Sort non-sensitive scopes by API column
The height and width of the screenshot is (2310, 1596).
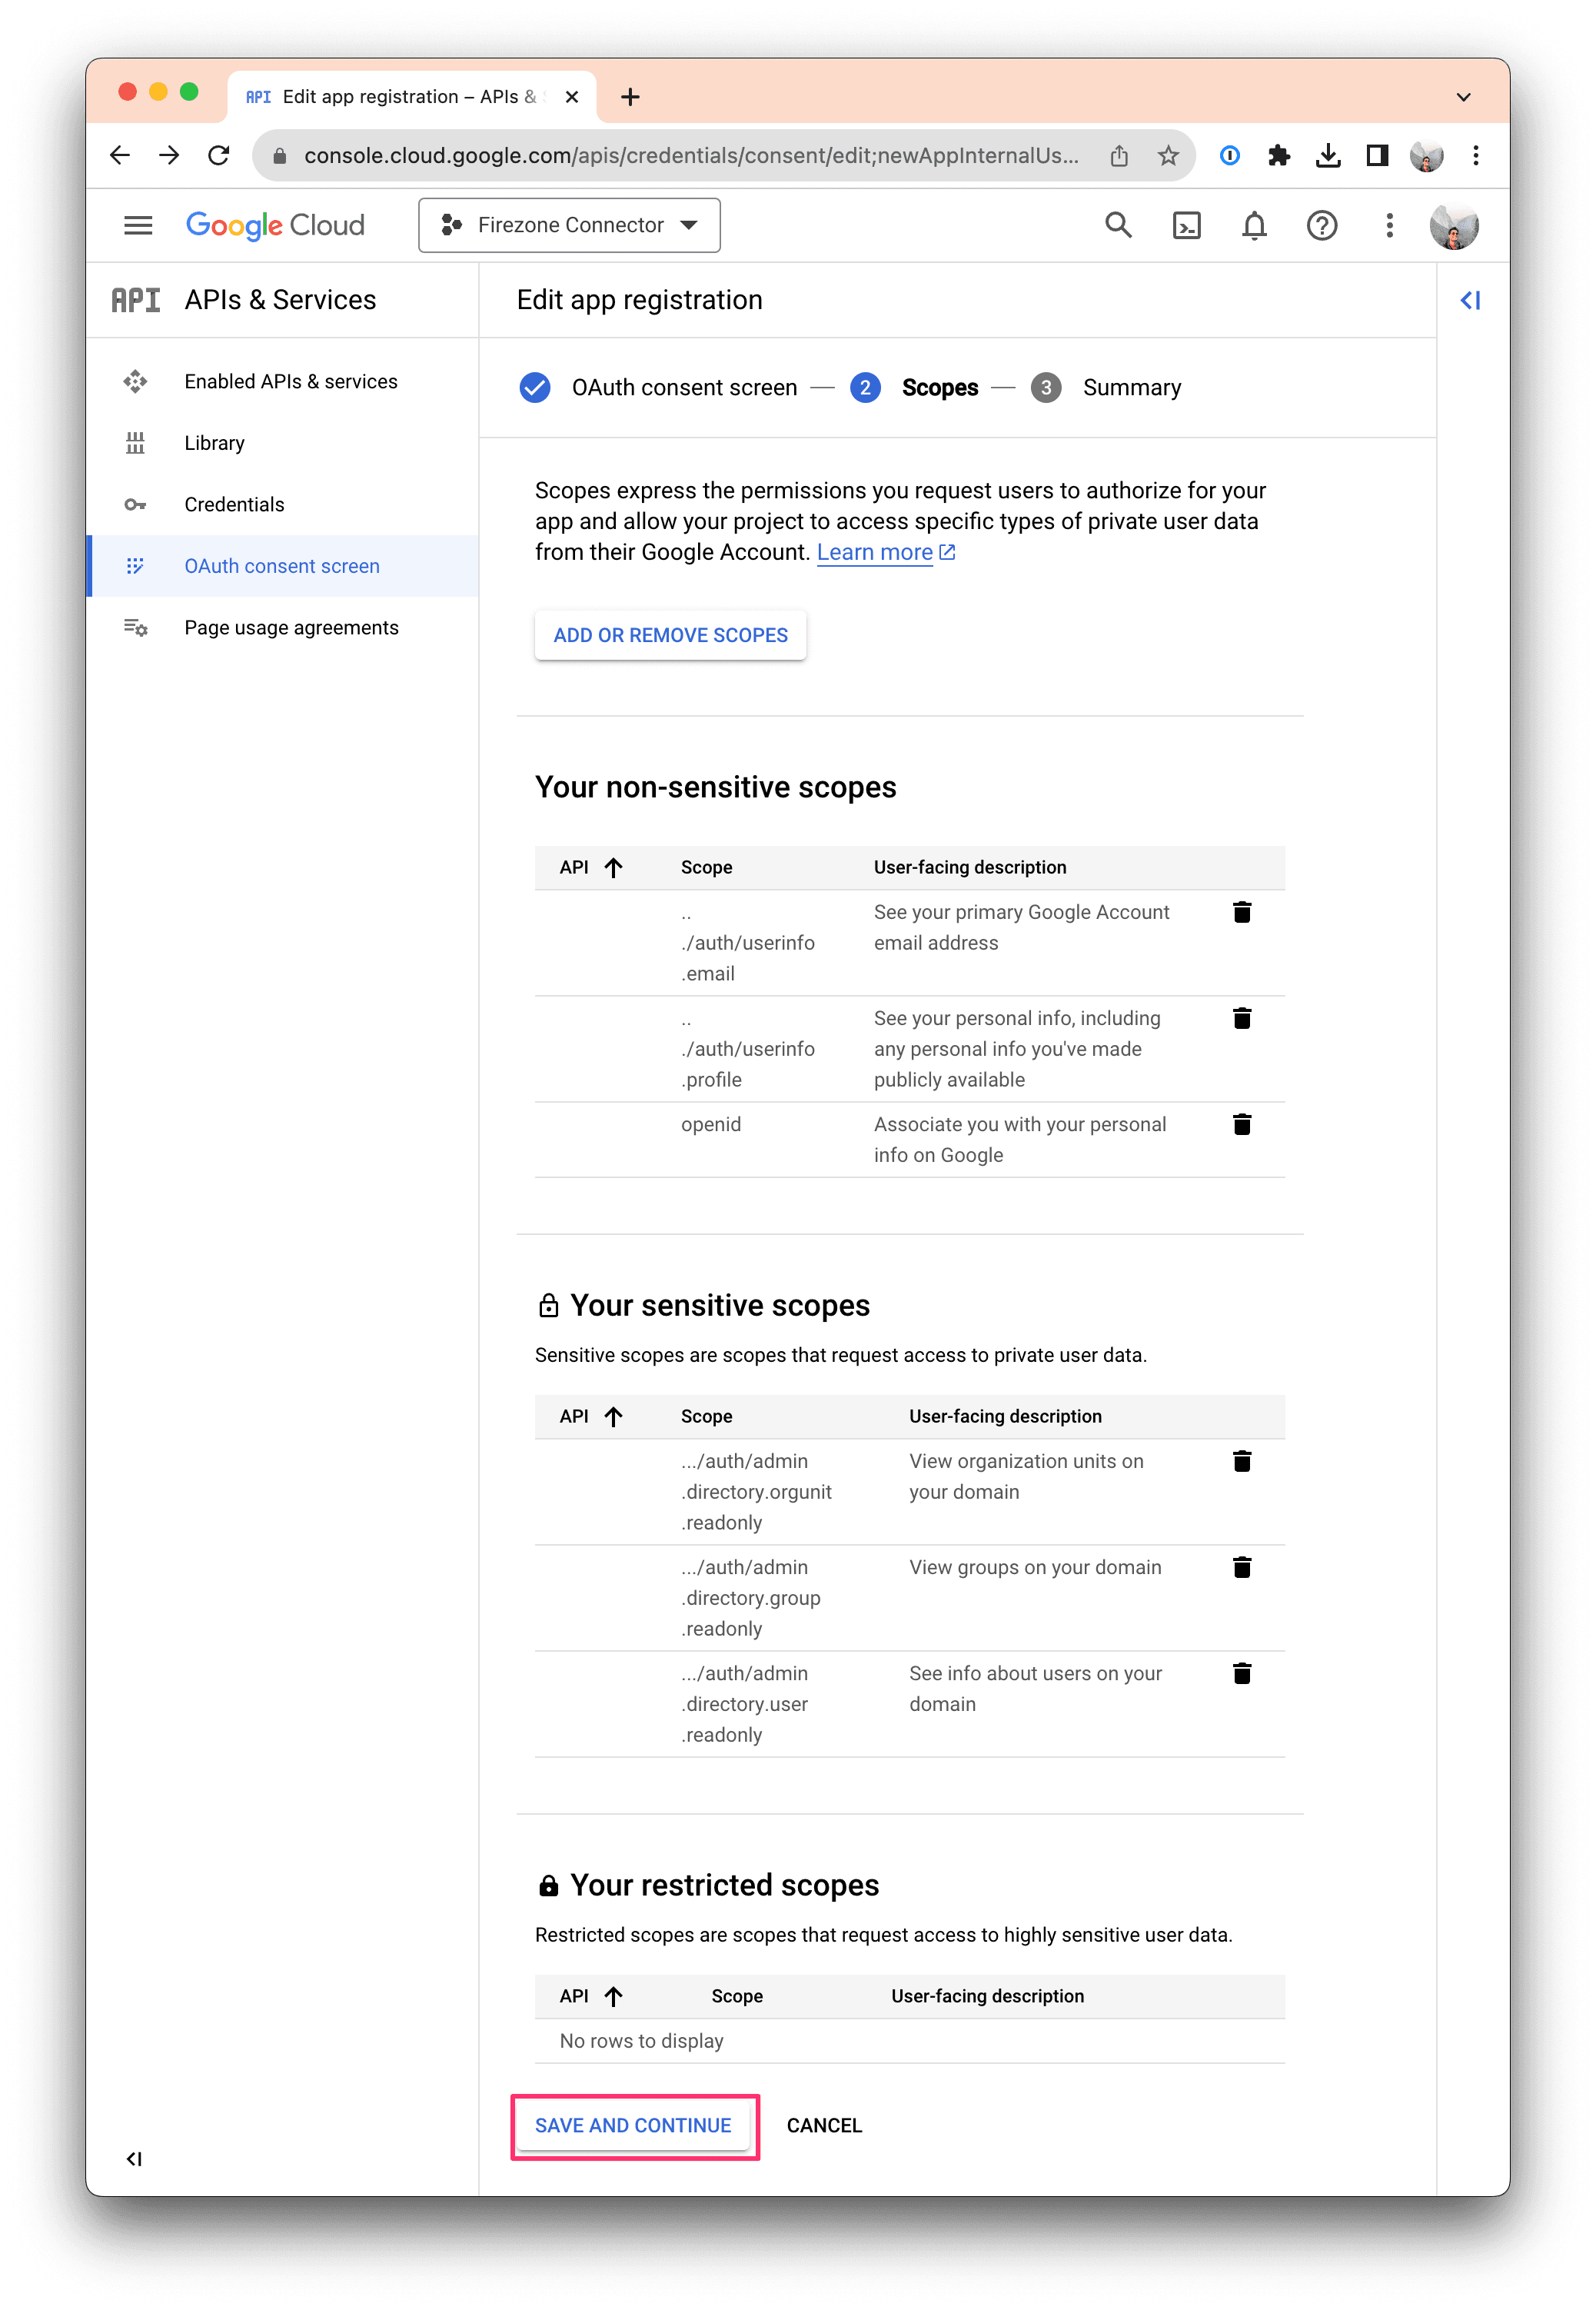coord(591,867)
